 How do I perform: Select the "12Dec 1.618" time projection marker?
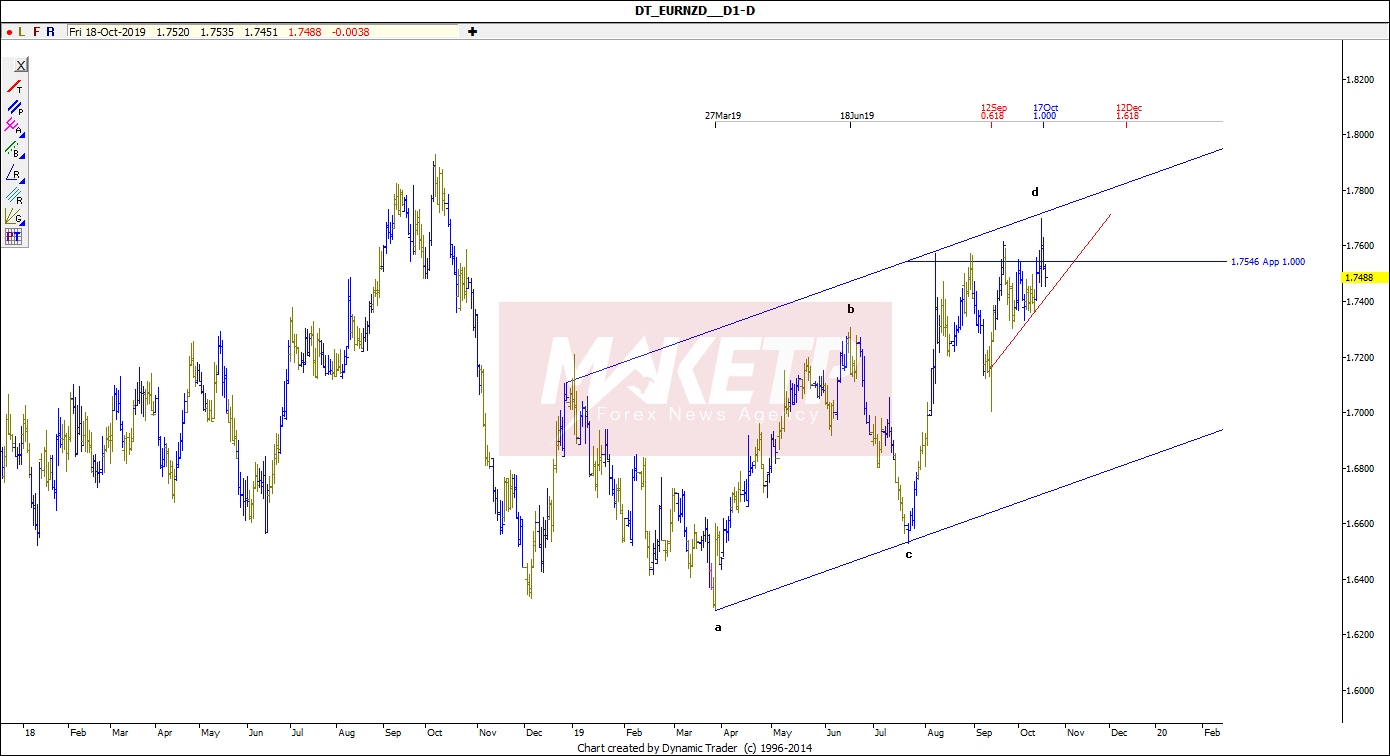click(1128, 111)
